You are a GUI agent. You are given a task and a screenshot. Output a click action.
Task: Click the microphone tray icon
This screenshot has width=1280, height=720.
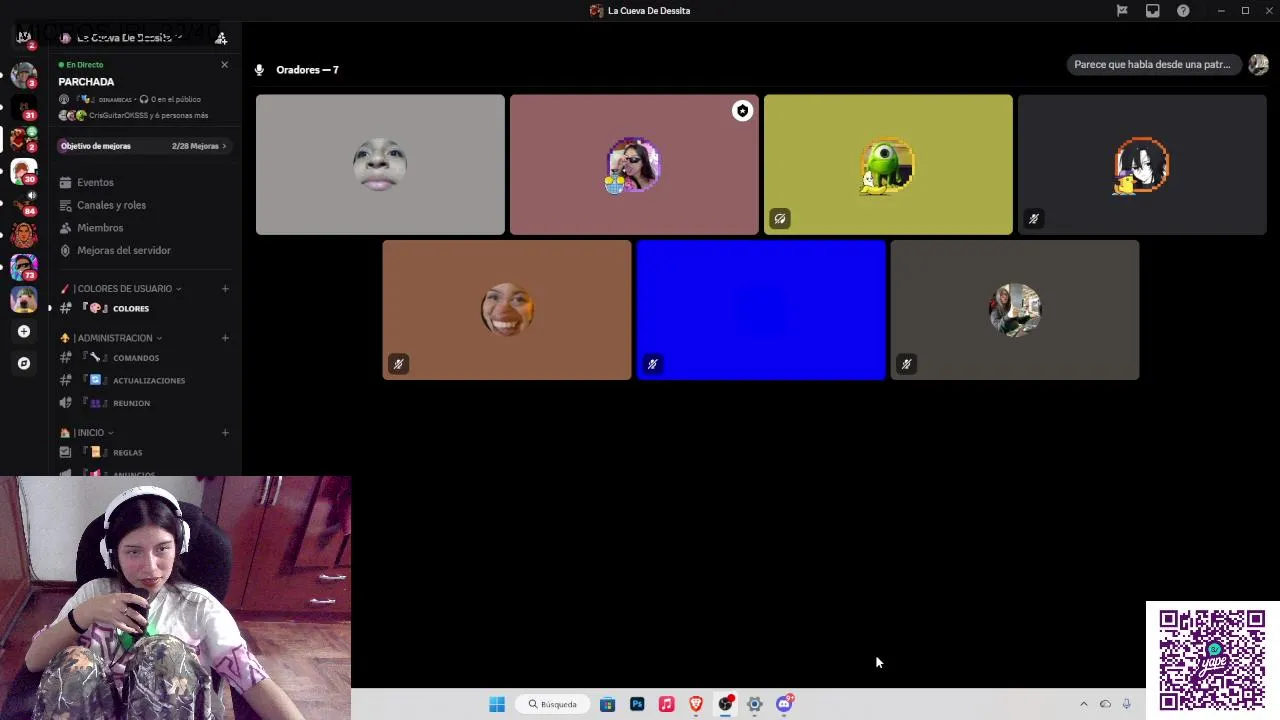click(x=1127, y=704)
